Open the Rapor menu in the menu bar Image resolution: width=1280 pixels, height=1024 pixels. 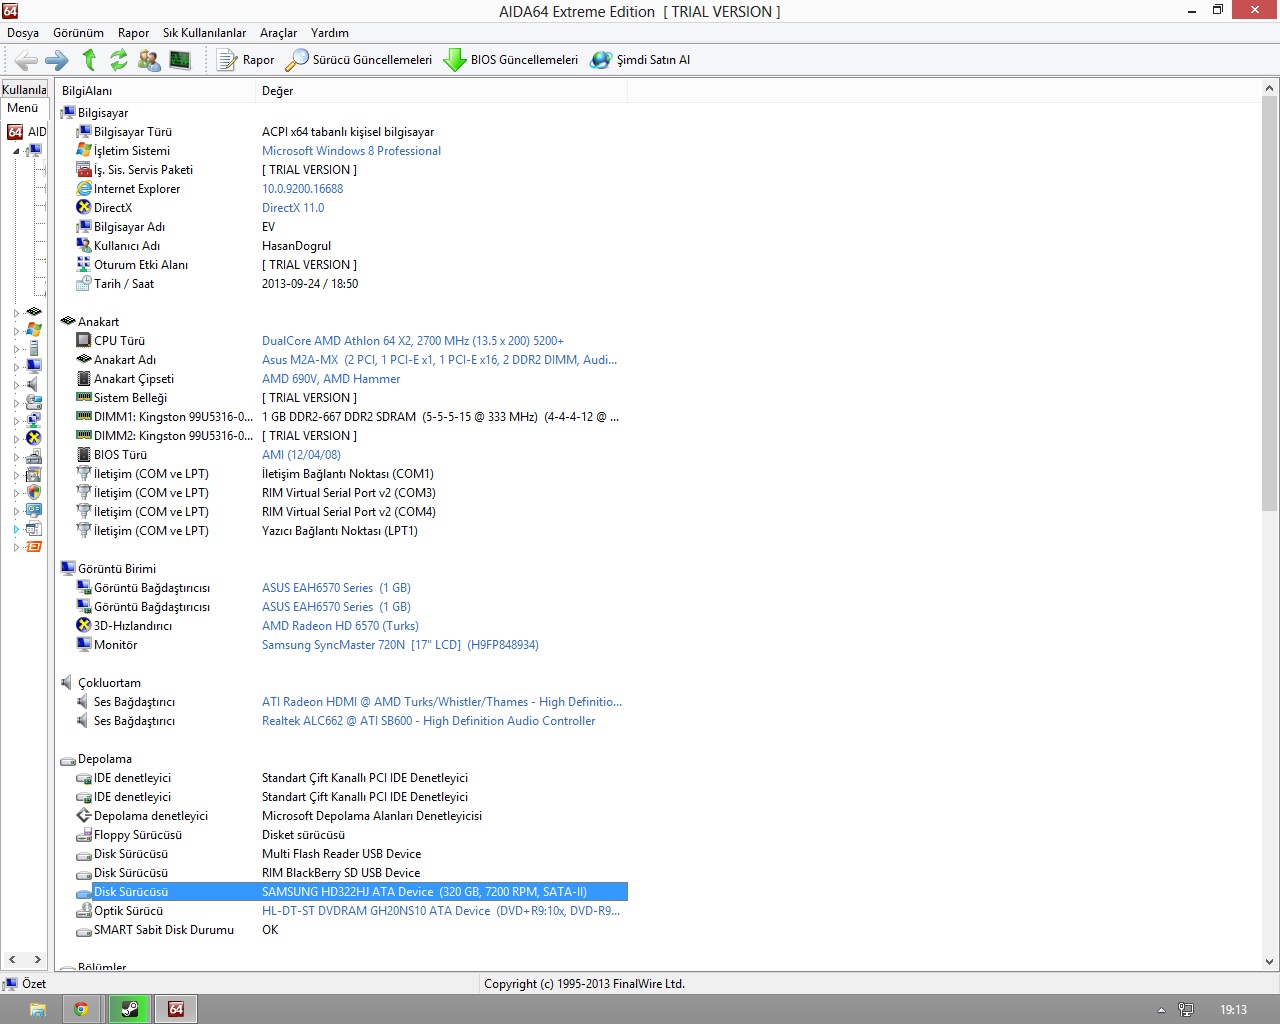pyautogui.click(x=133, y=33)
